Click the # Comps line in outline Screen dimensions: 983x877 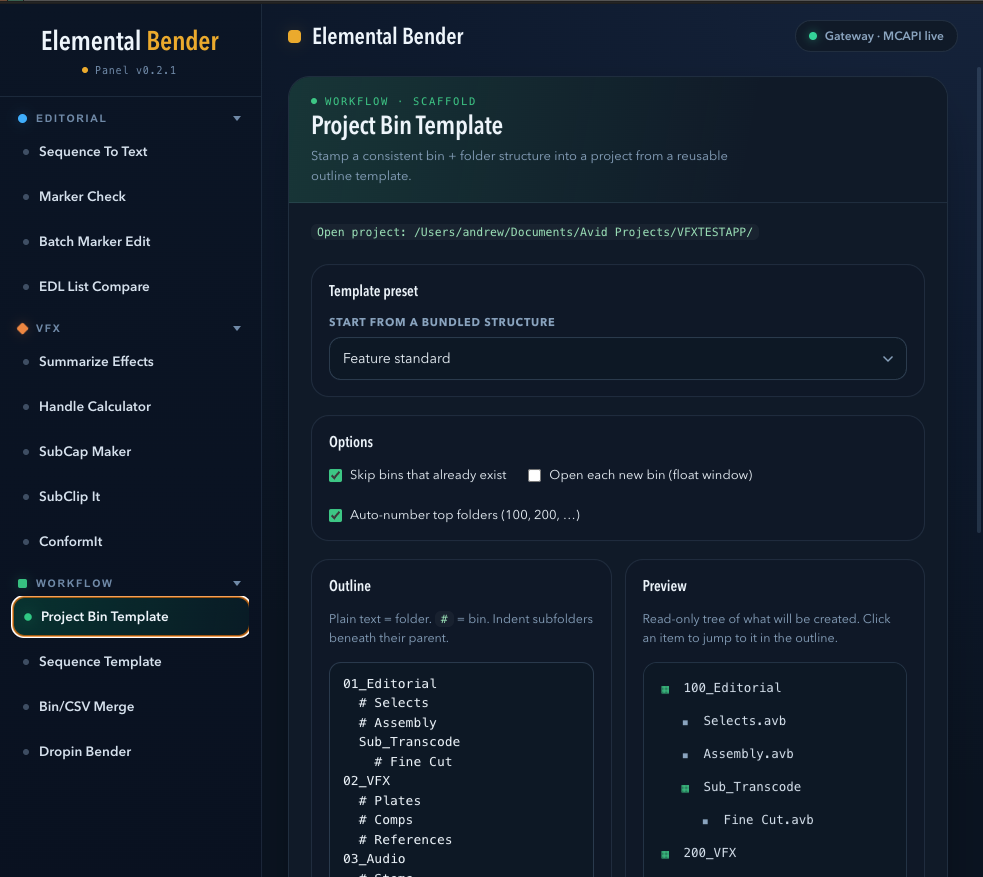pos(386,820)
